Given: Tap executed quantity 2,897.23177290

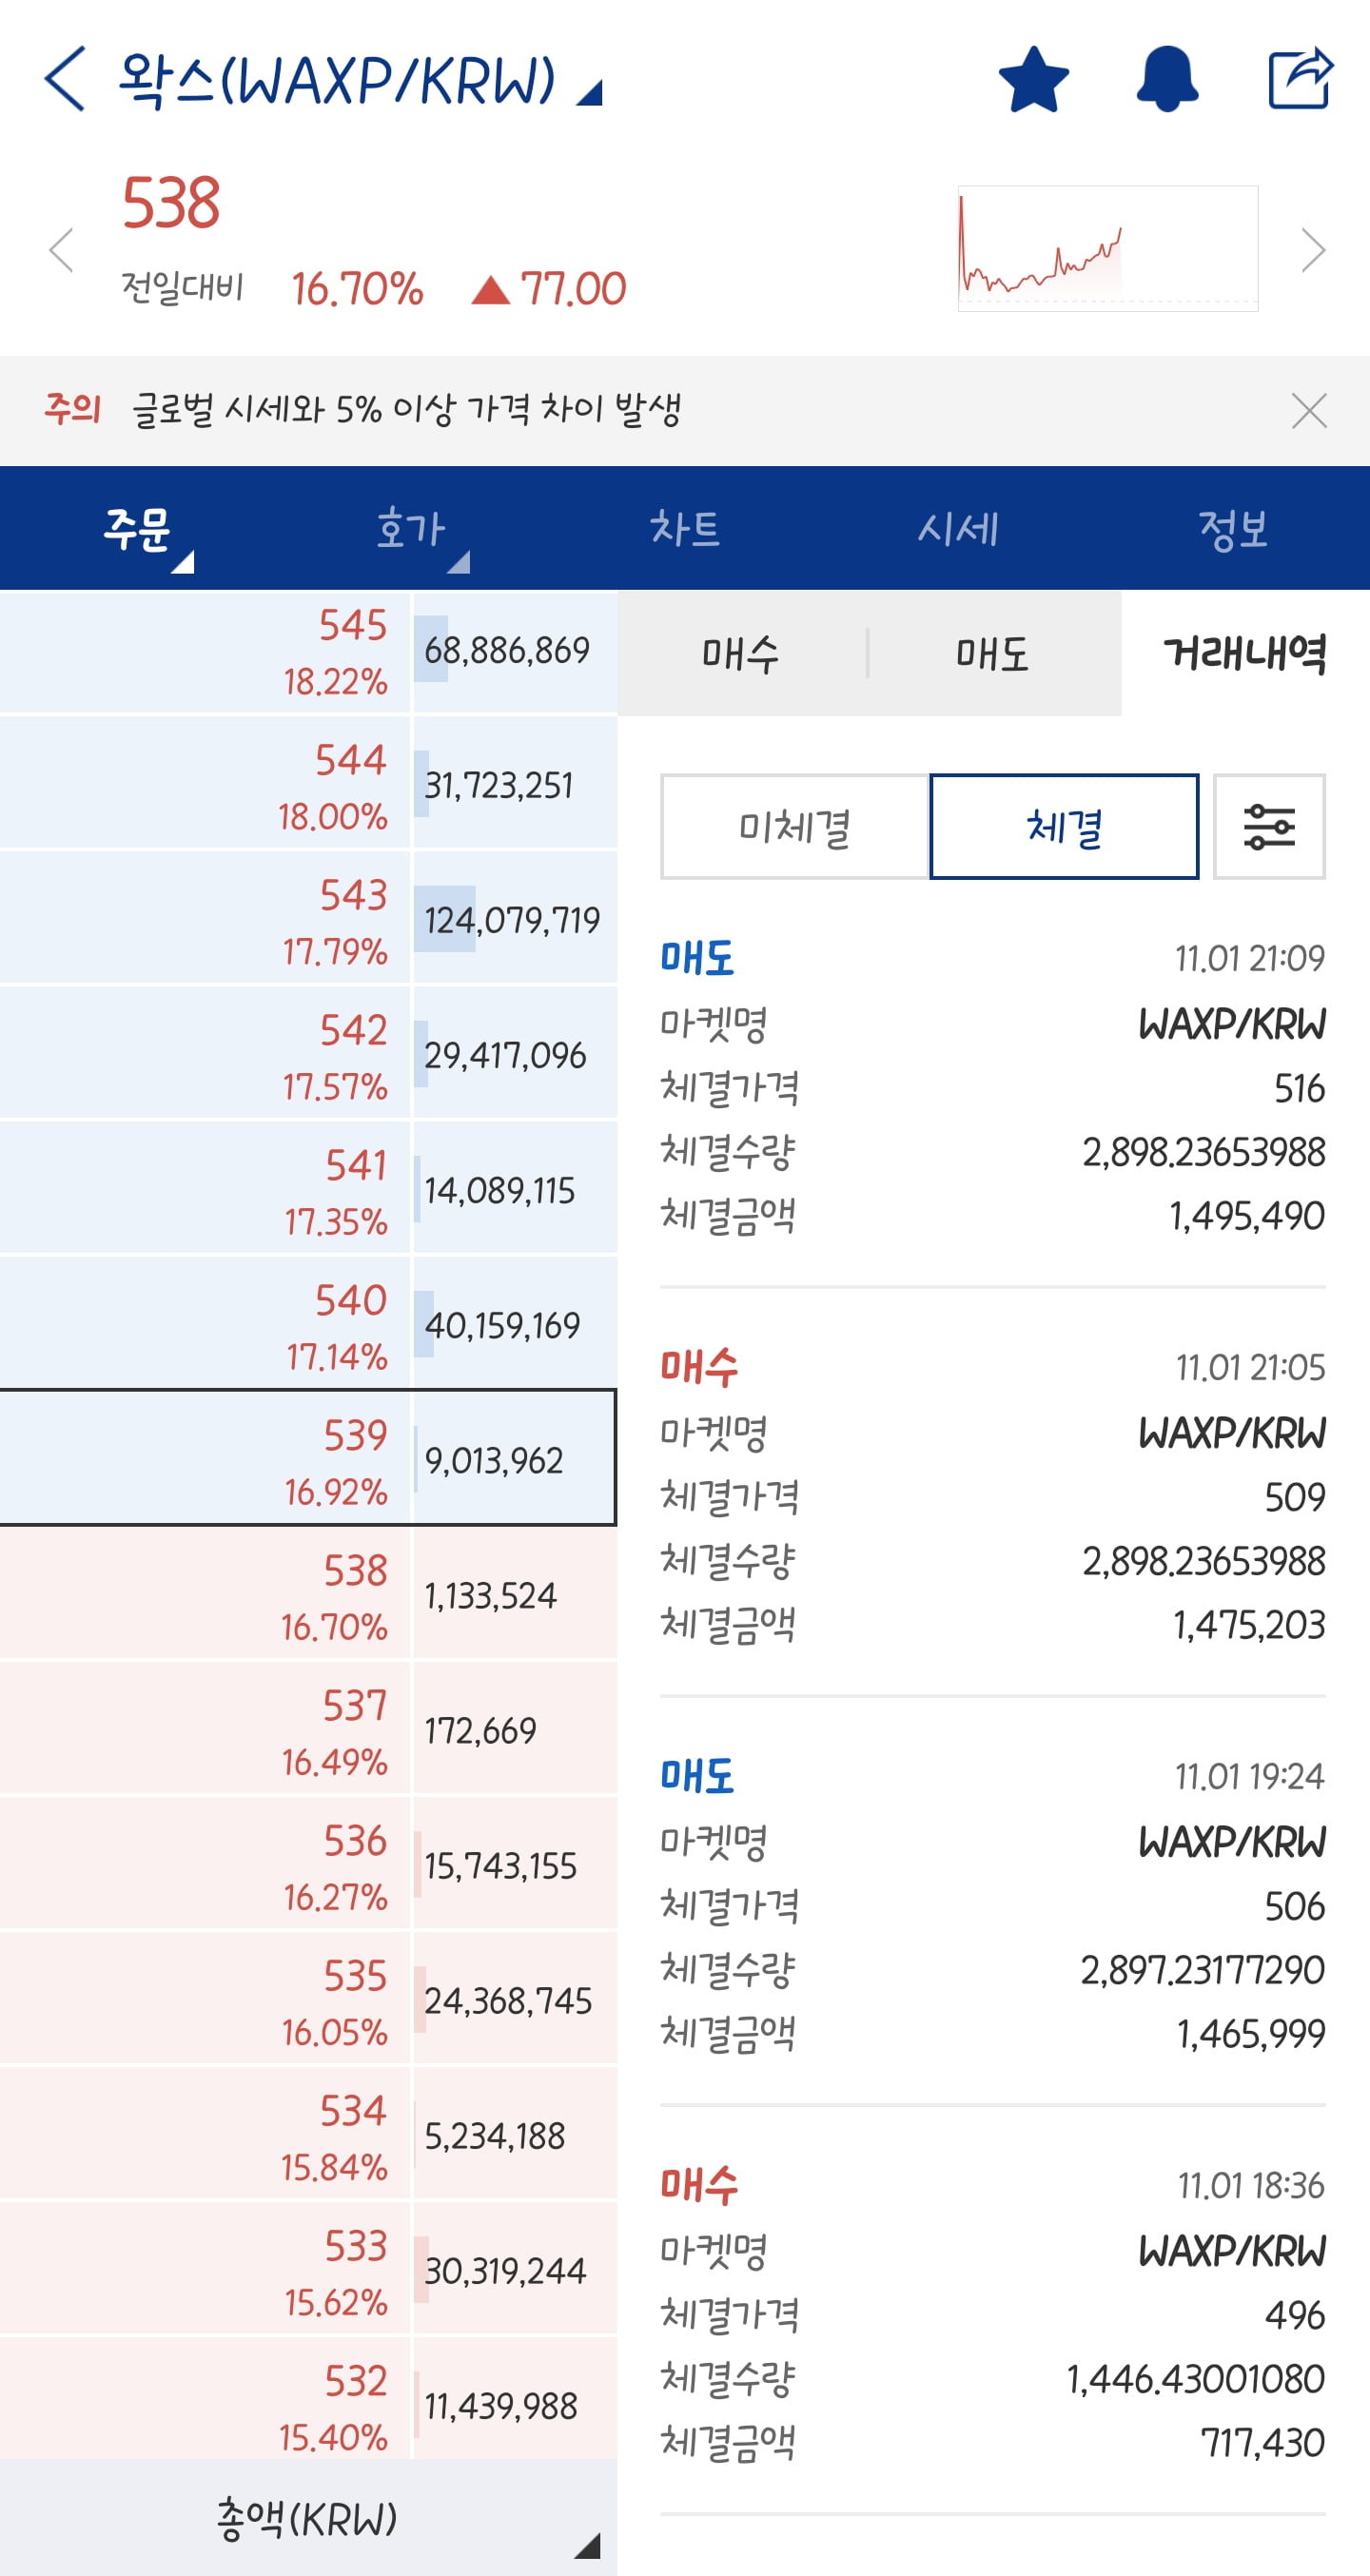Looking at the screenshot, I should pyautogui.click(x=1203, y=1970).
